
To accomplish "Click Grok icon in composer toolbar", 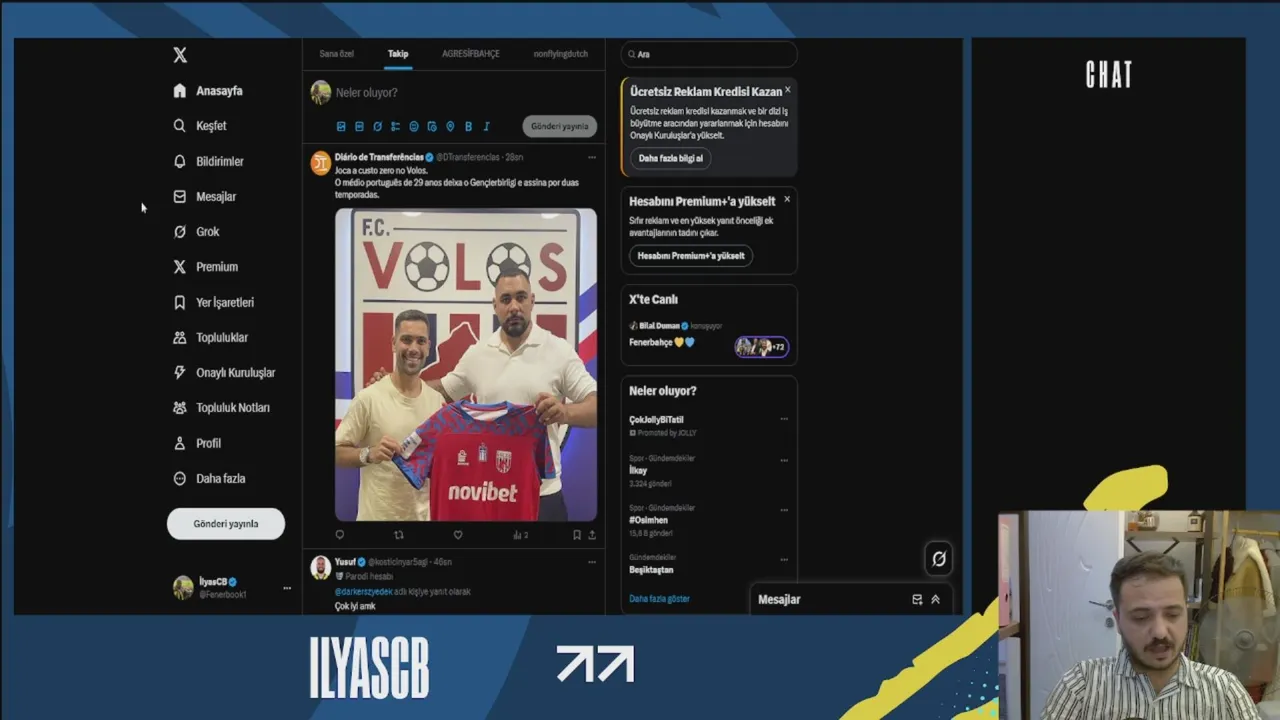I will point(377,127).
